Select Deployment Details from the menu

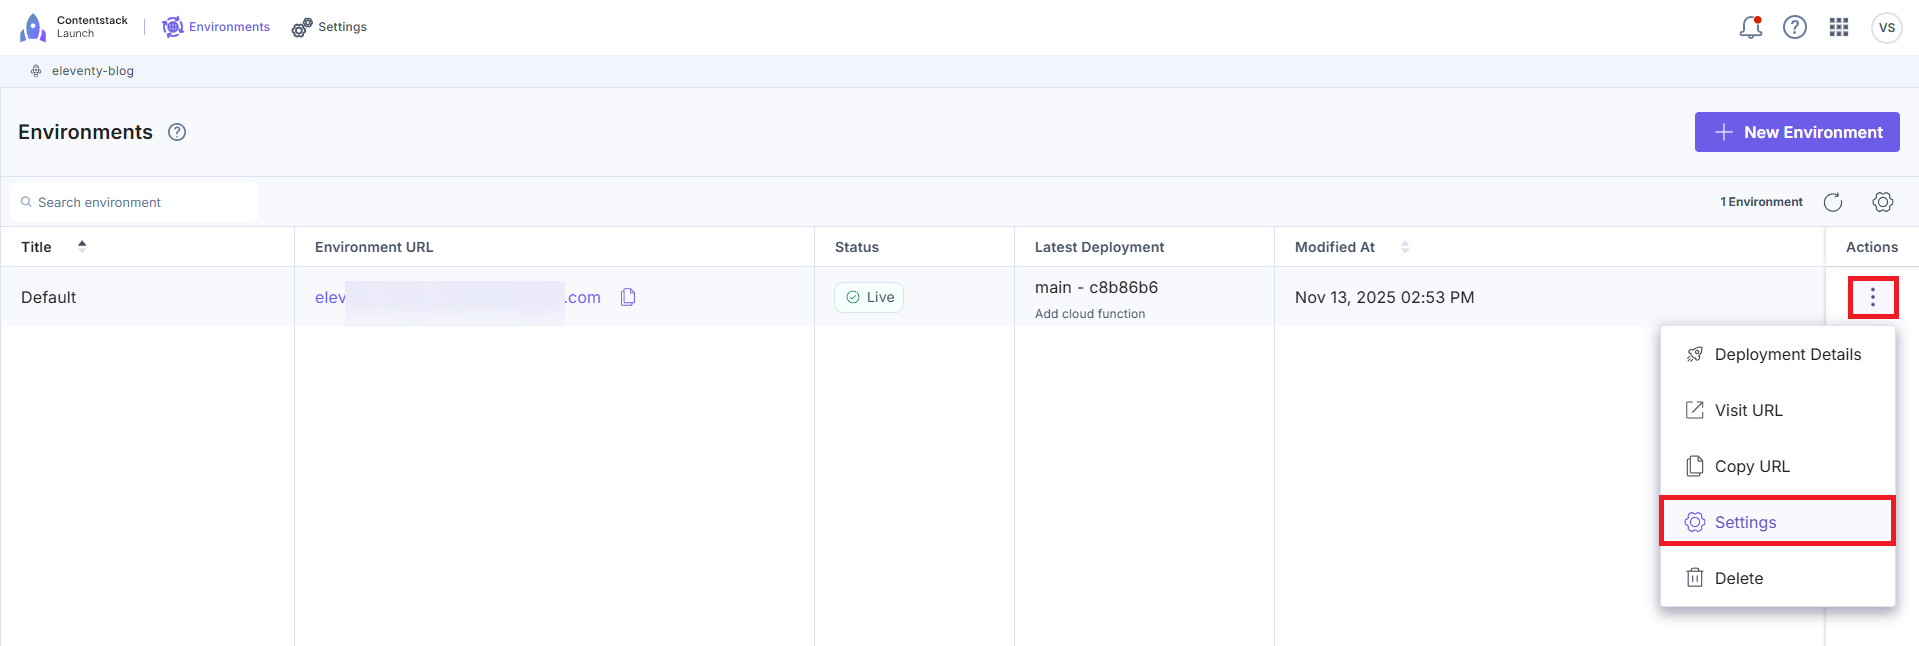[x=1787, y=355]
